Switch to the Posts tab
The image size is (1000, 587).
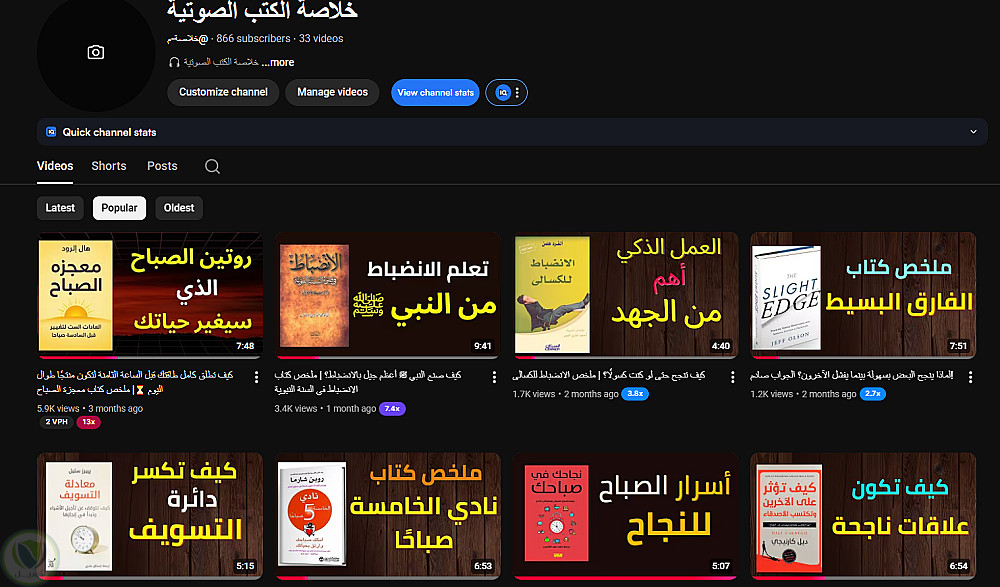coord(162,166)
